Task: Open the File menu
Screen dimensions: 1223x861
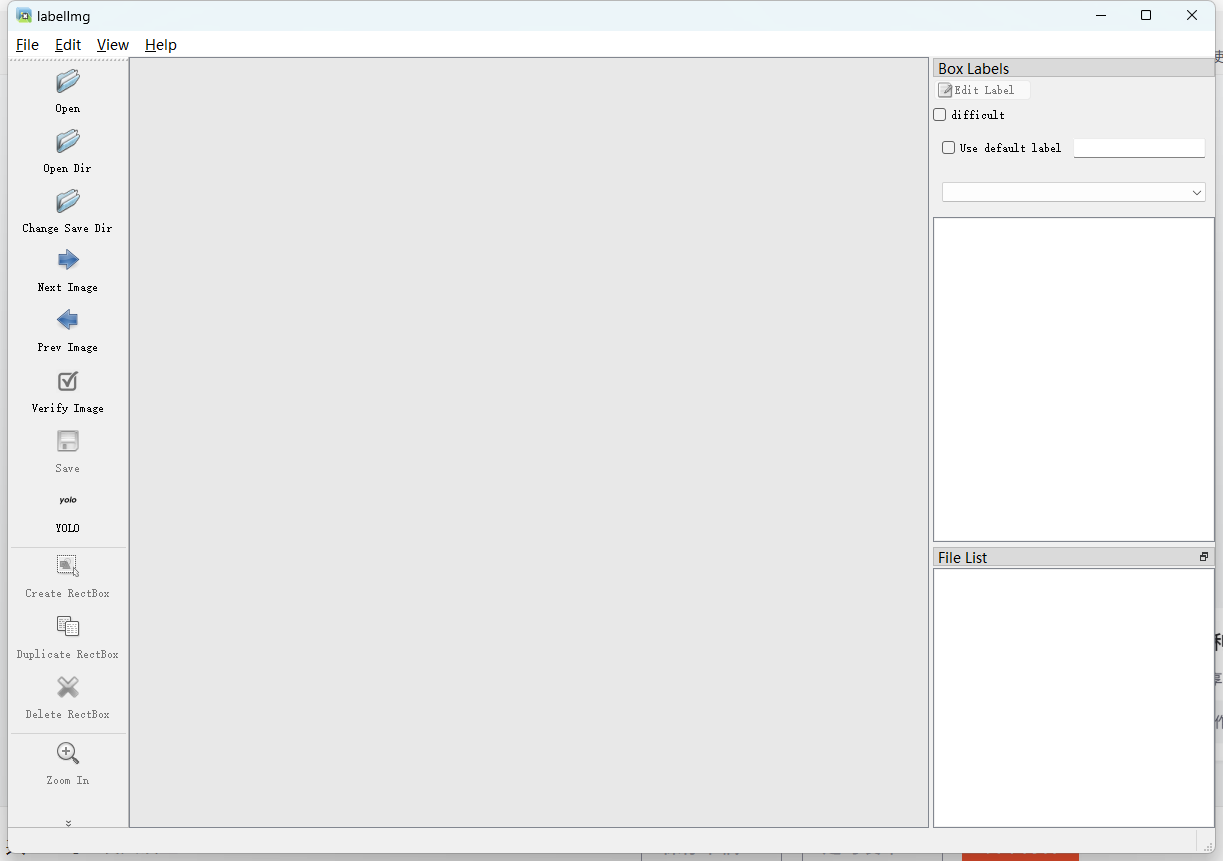Action: point(27,45)
